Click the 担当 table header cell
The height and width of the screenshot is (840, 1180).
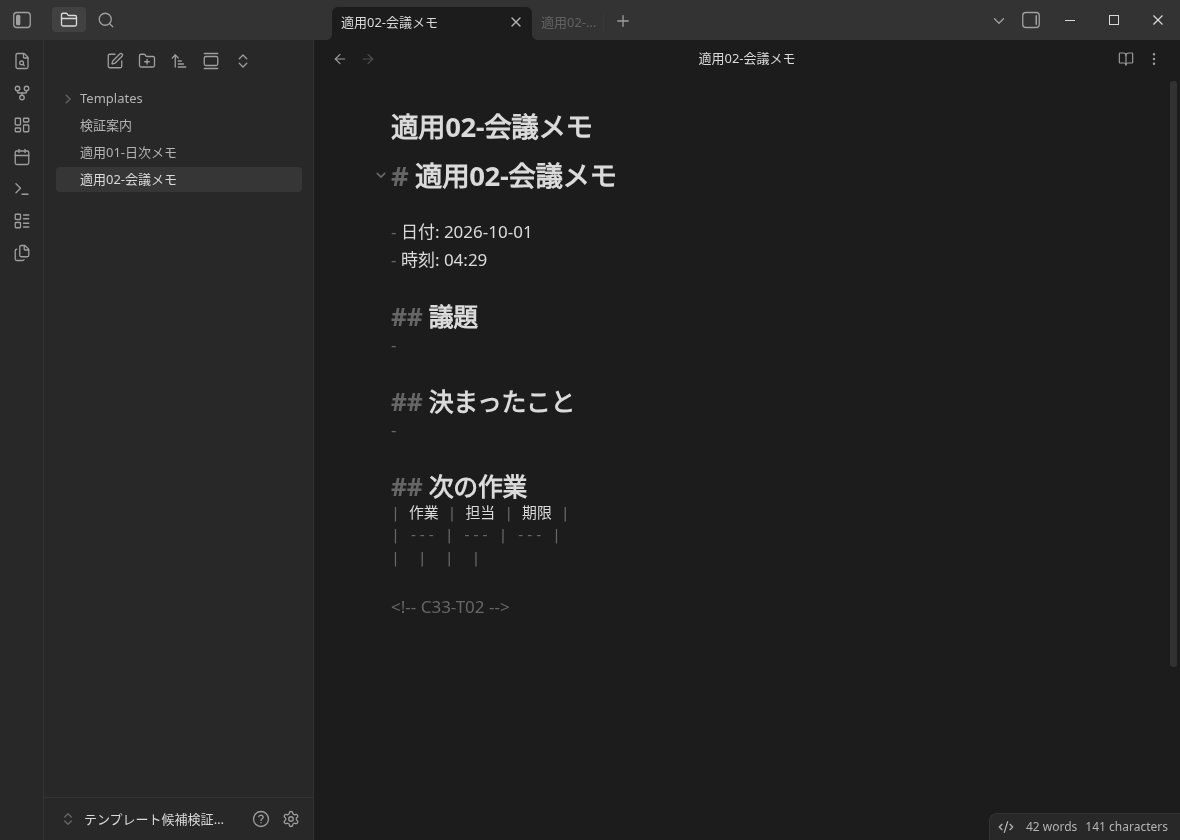click(x=480, y=513)
